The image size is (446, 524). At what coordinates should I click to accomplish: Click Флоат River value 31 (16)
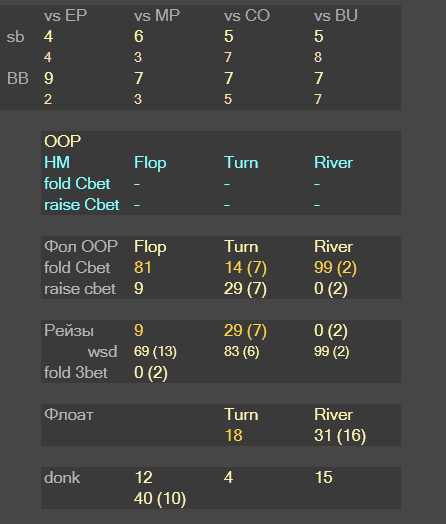click(x=340, y=435)
